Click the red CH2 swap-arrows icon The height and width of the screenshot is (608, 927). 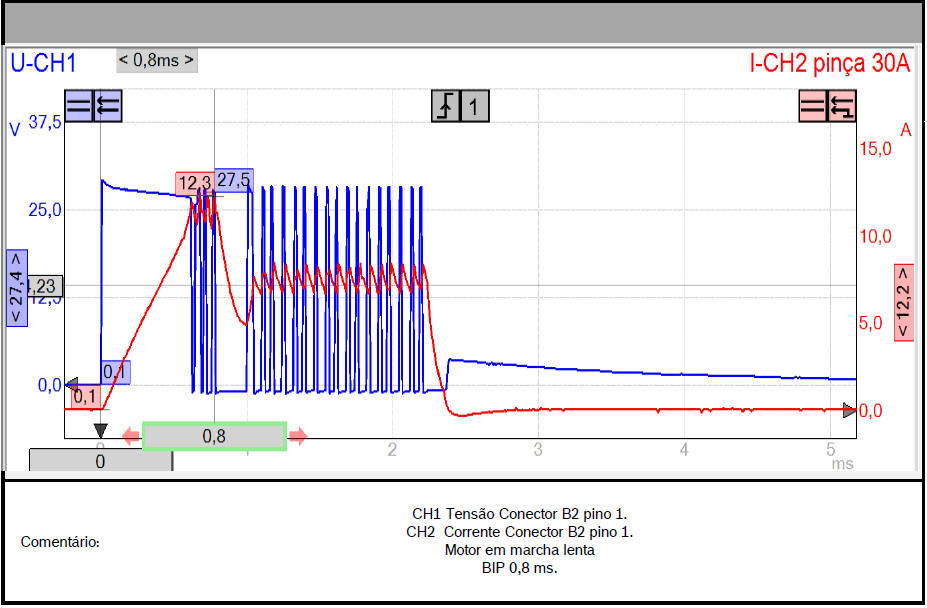point(843,106)
